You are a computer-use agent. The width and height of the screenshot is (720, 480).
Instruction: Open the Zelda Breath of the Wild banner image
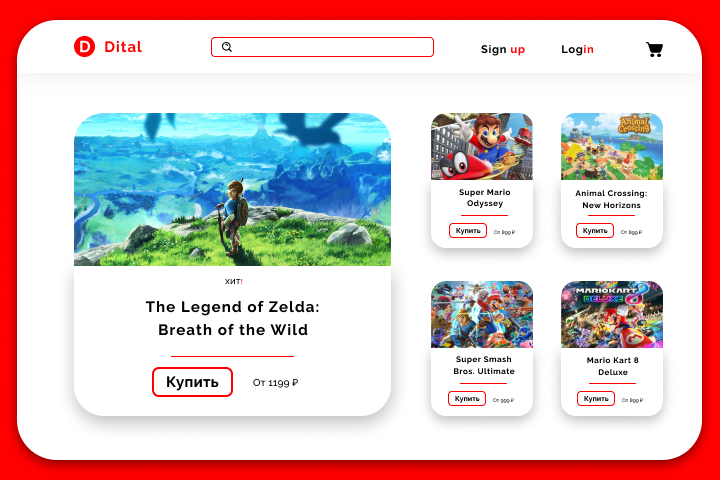point(232,189)
